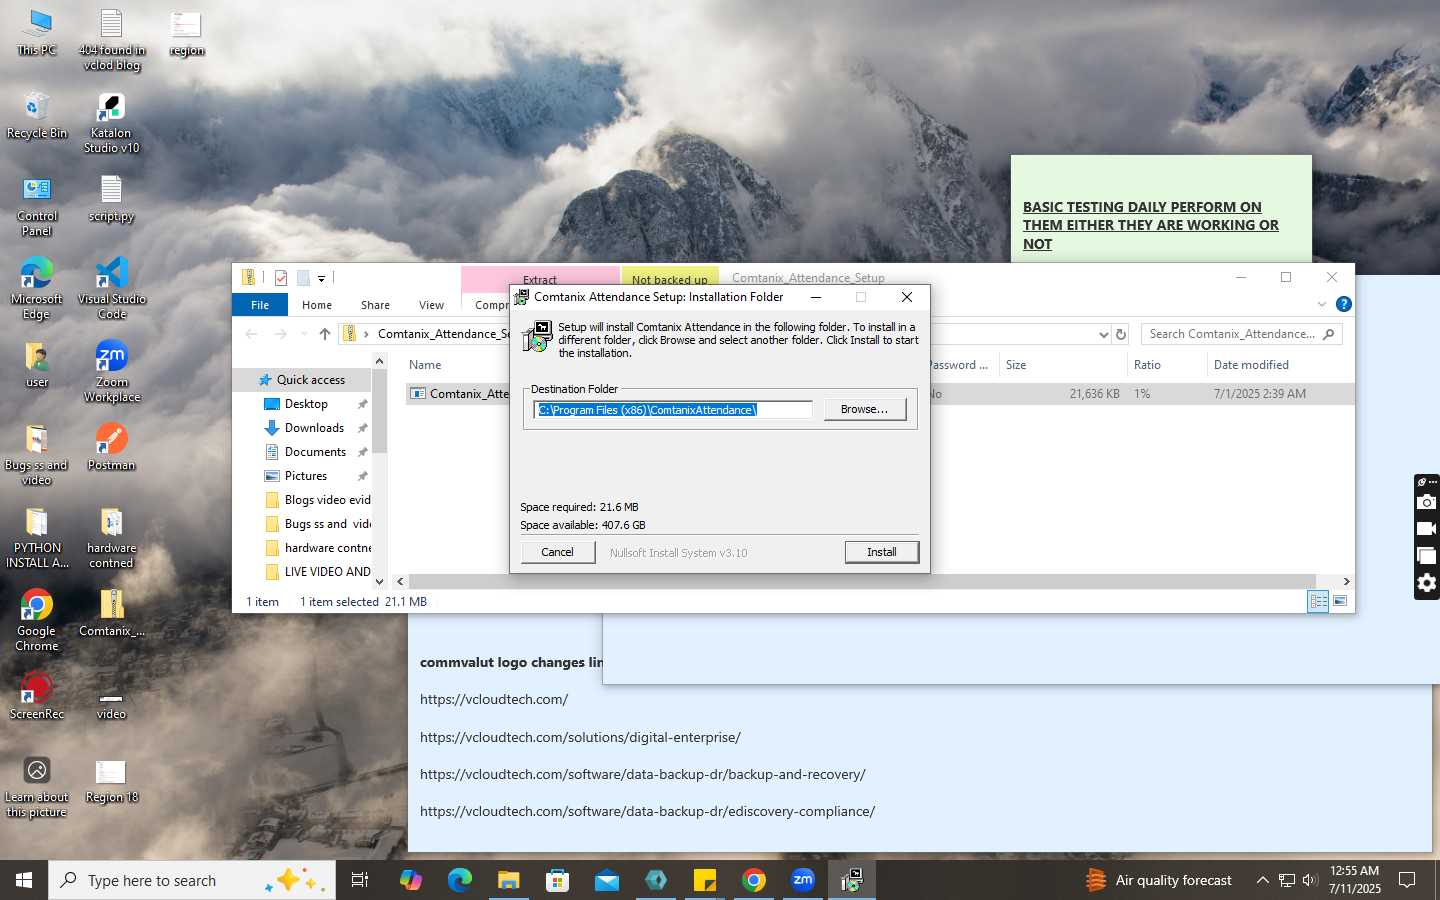Screen dimensions: 1440x900
Task: Expand the ribbon chevron in Explorer
Action: tap(1322, 304)
